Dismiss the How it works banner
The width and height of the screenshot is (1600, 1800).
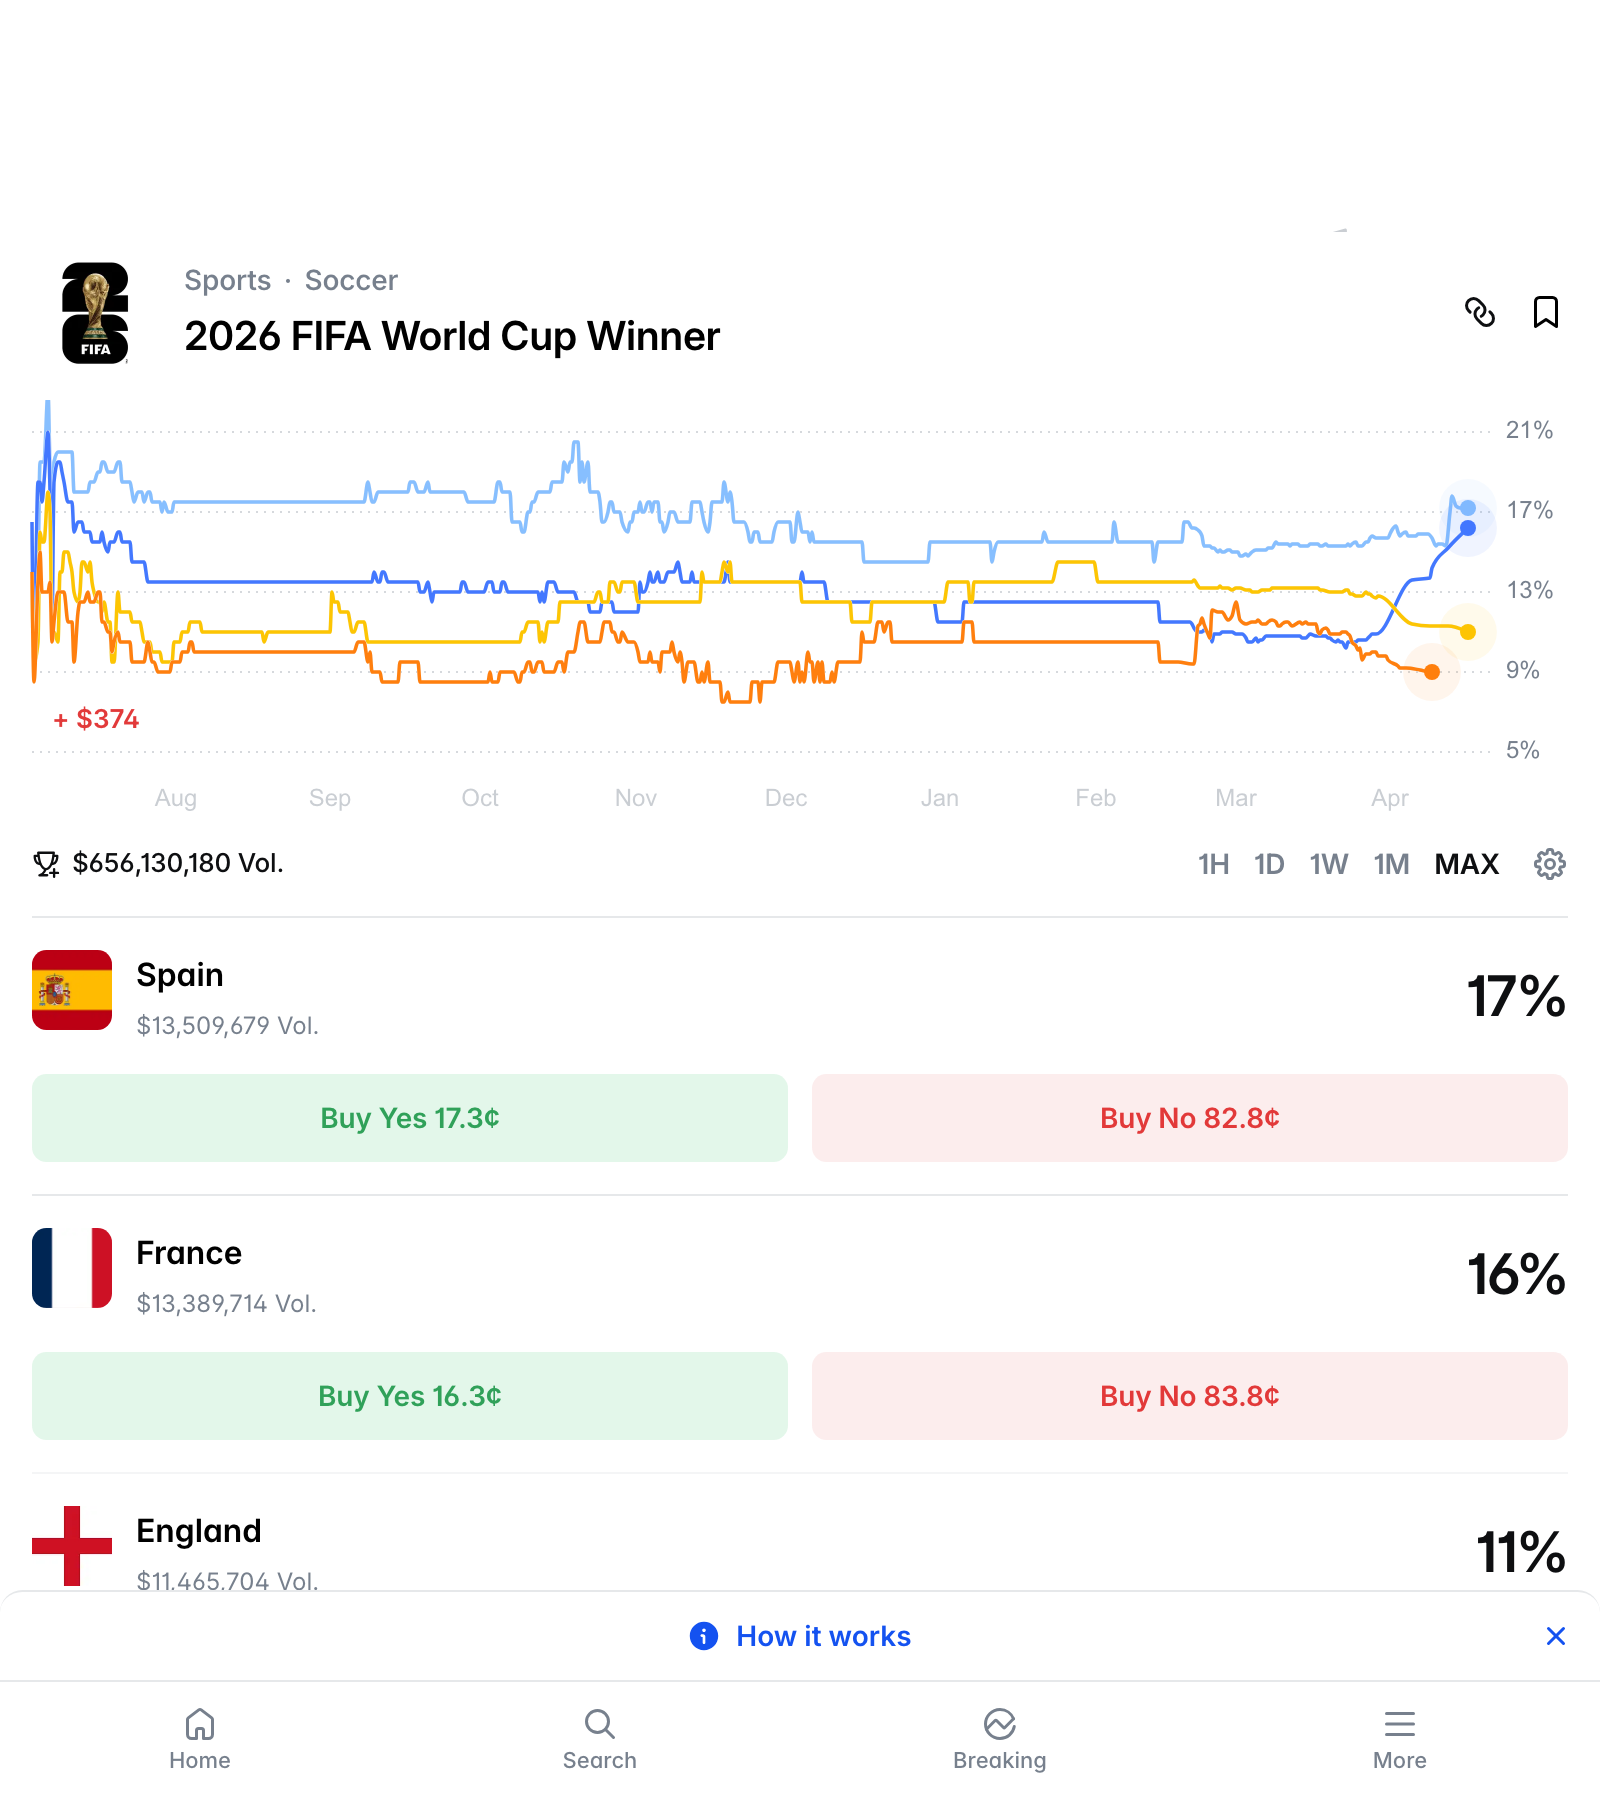(1556, 1636)
